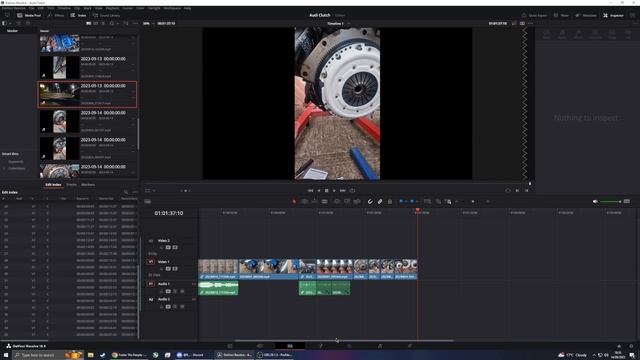Select the Edit Index tab

(53, 184)
